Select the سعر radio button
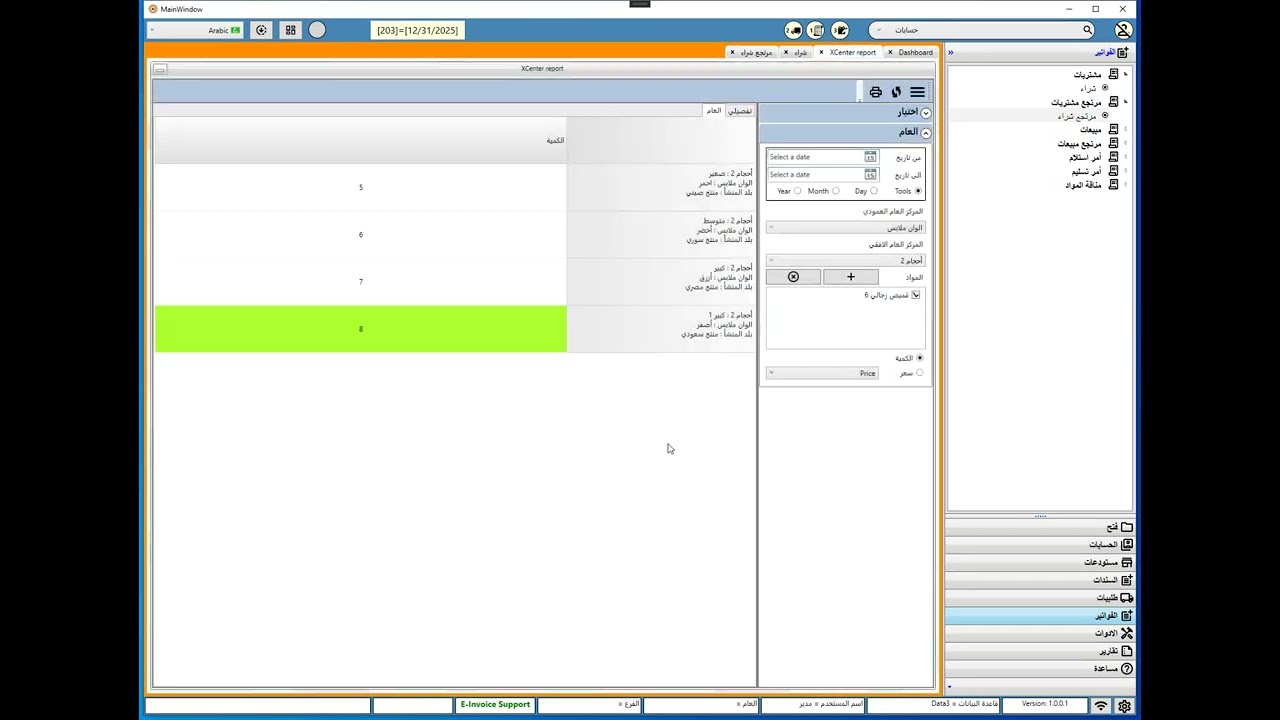The image size is (1280, 720). point(919,373)
